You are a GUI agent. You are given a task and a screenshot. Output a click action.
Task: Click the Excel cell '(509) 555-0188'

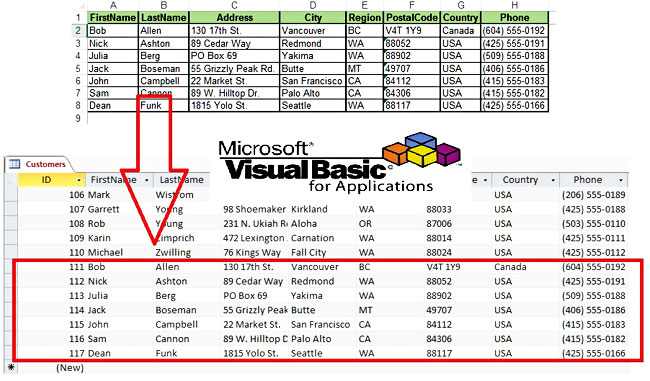(x=514, y=56)
